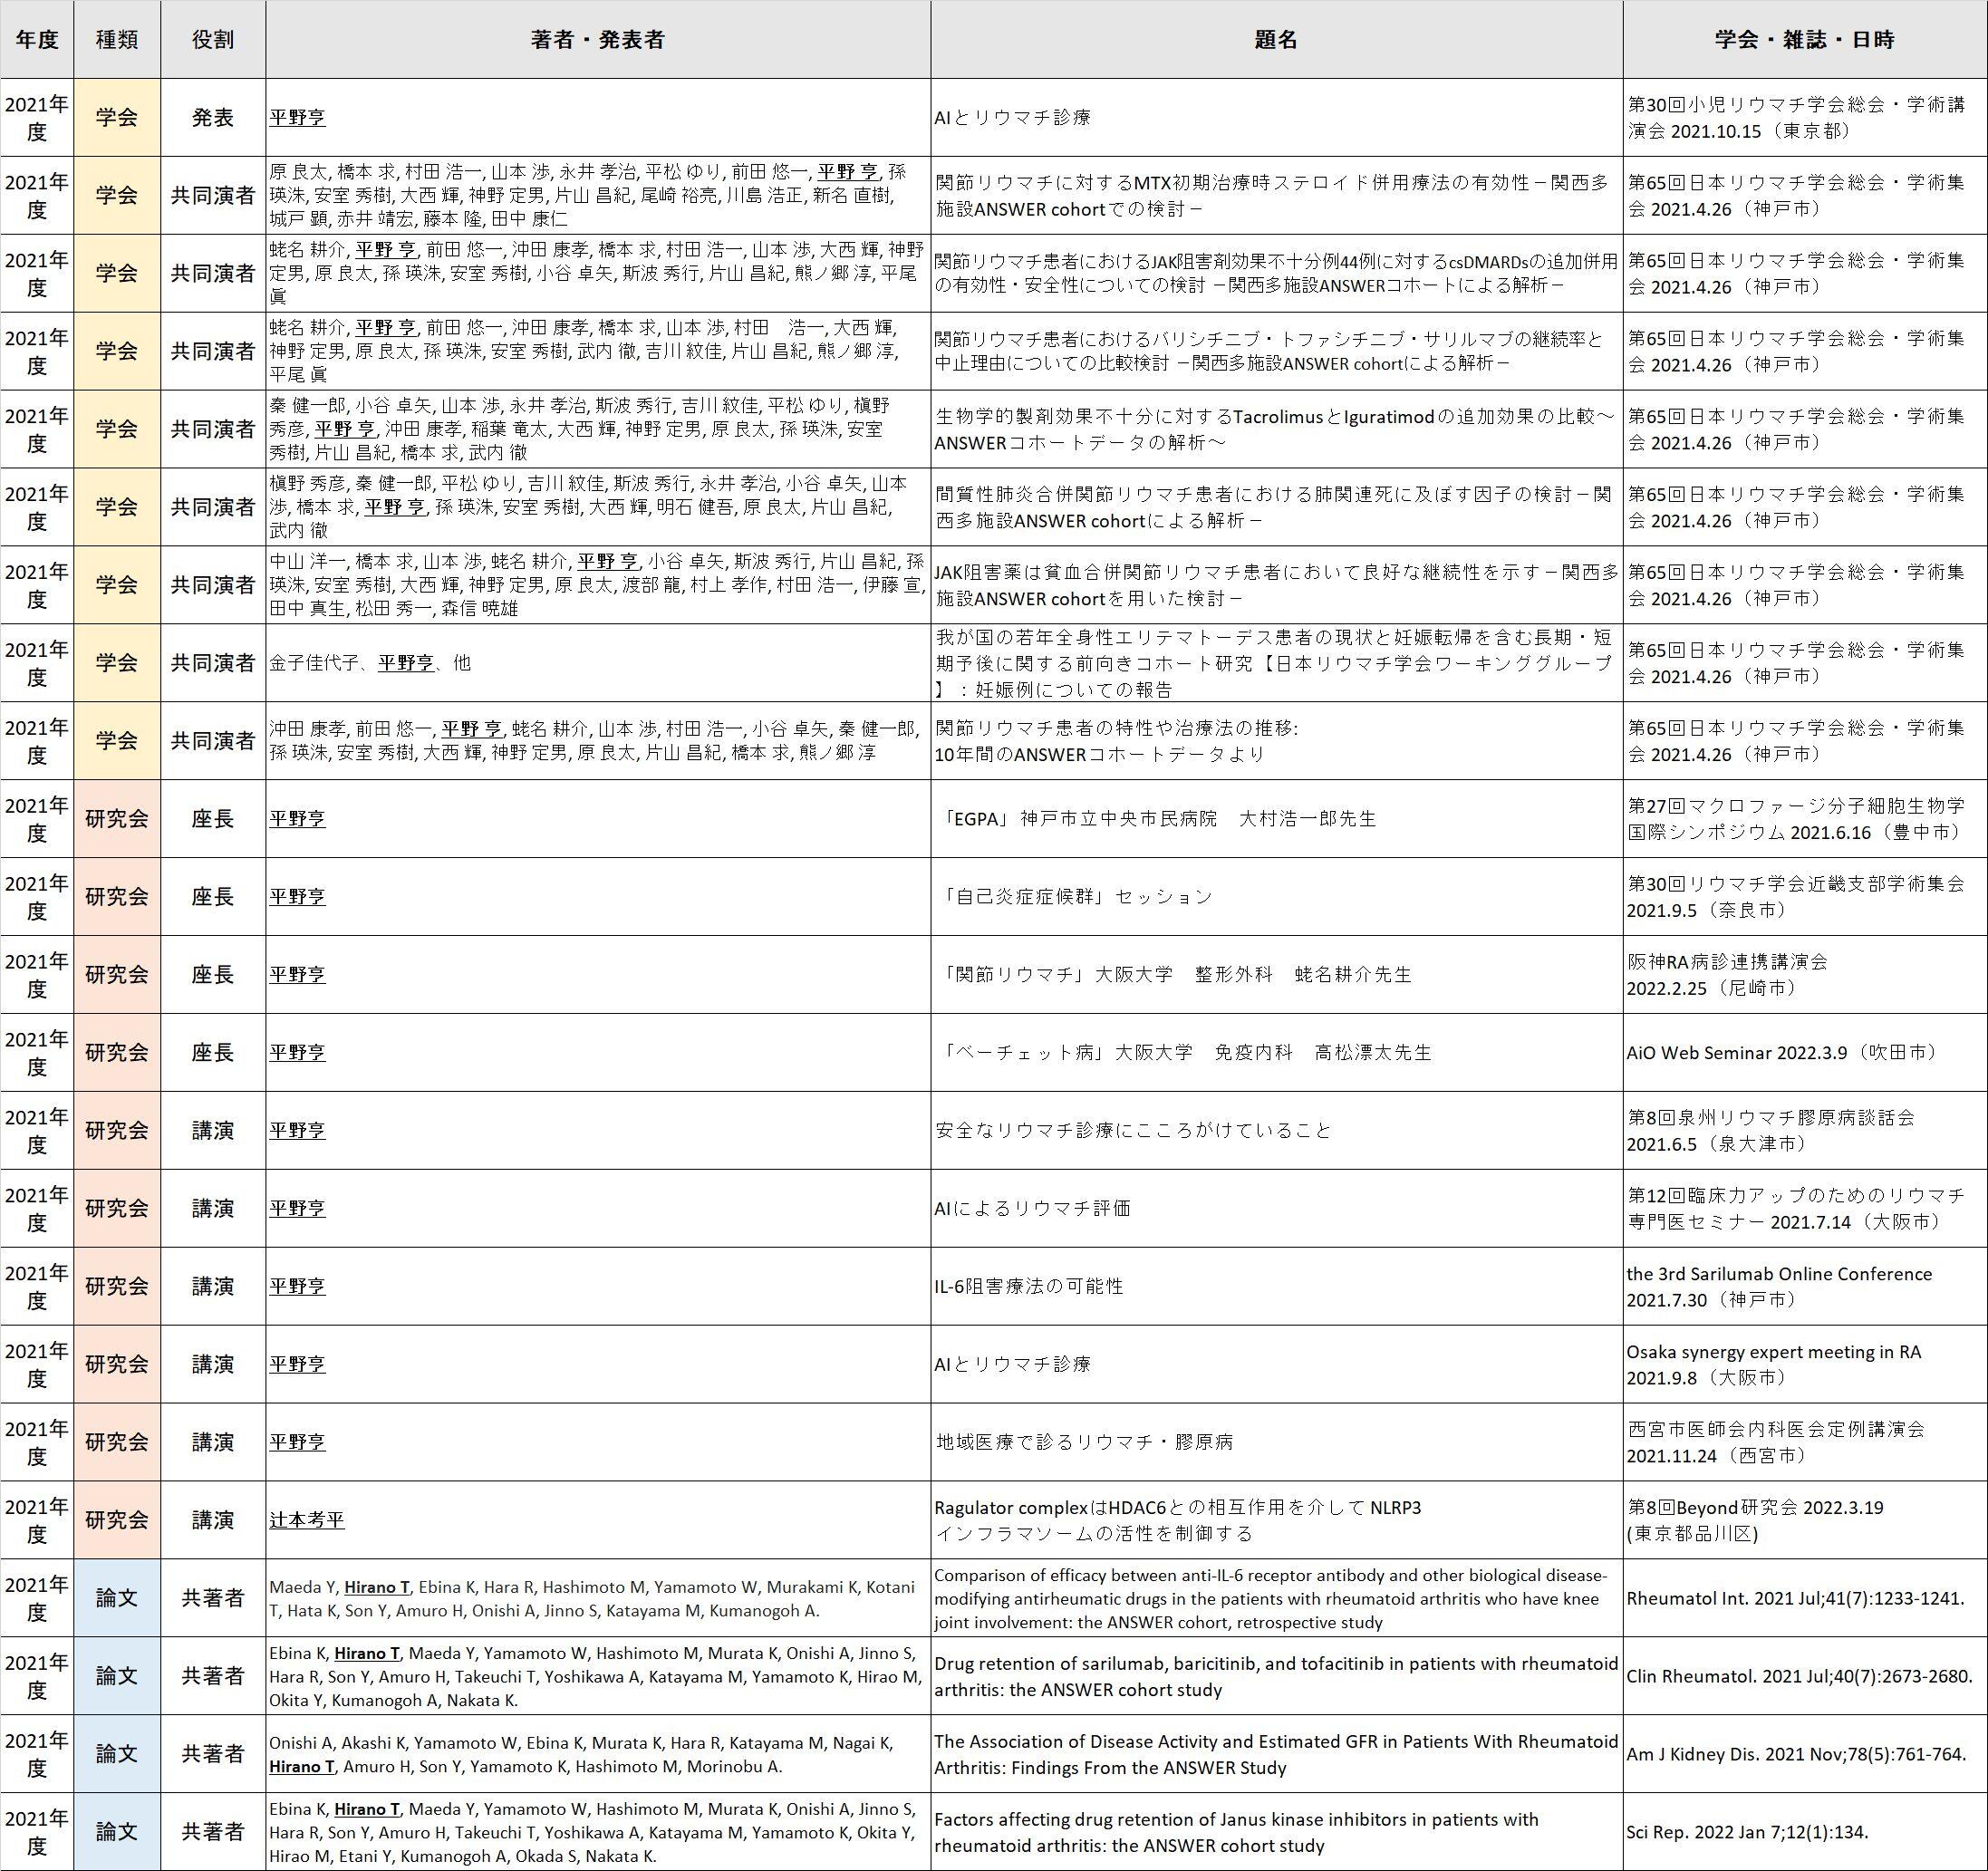1988x1871 pixels.
Task: Click the 「関節リウマチ」大阪大学 整形外科 title cell
Action: point(1276,975)
